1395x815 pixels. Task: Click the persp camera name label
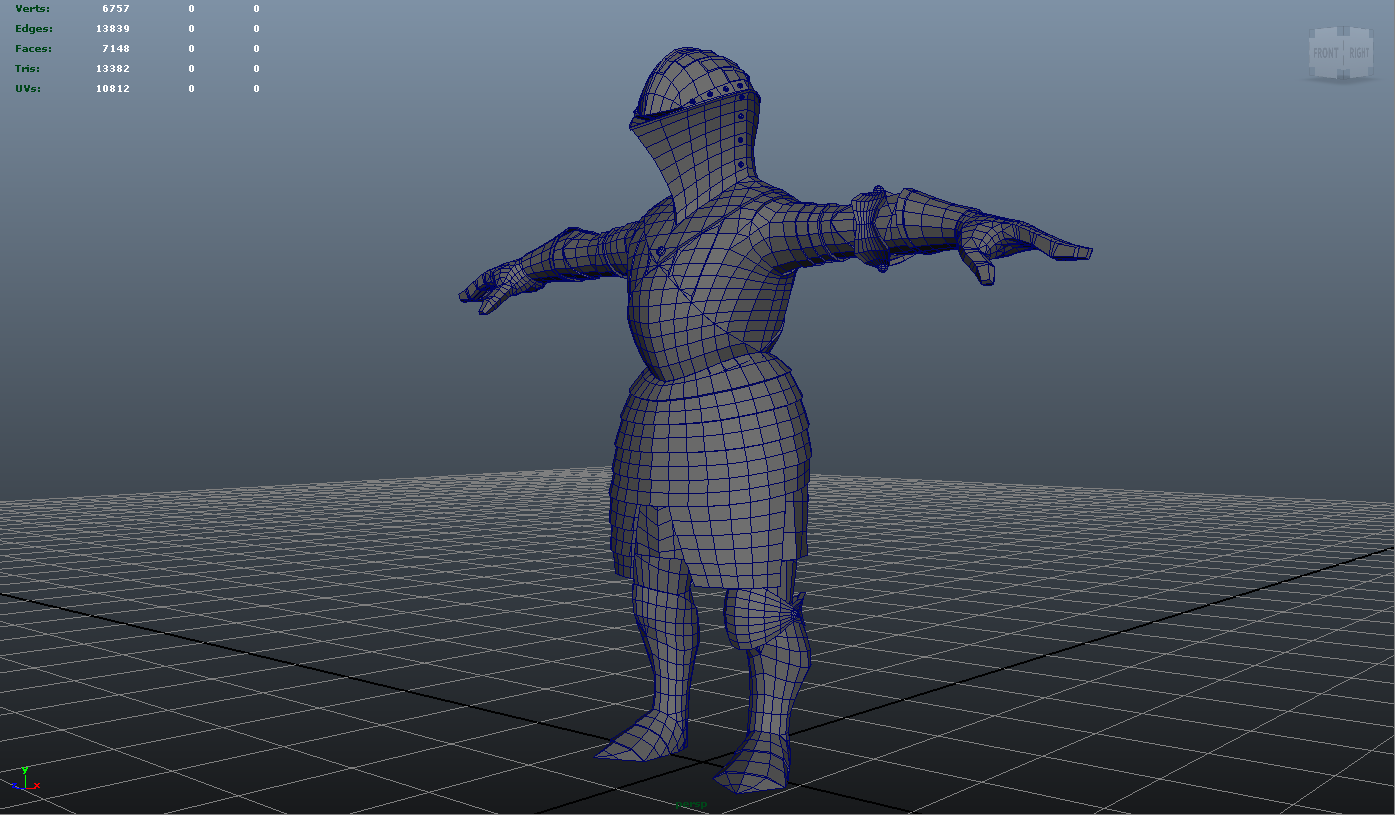(691, 804)
